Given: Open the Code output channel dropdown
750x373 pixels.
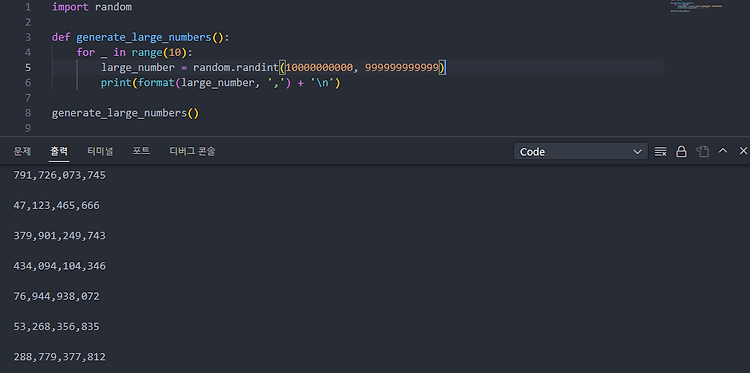Looking at the screenshot, I should pos(581,152).
